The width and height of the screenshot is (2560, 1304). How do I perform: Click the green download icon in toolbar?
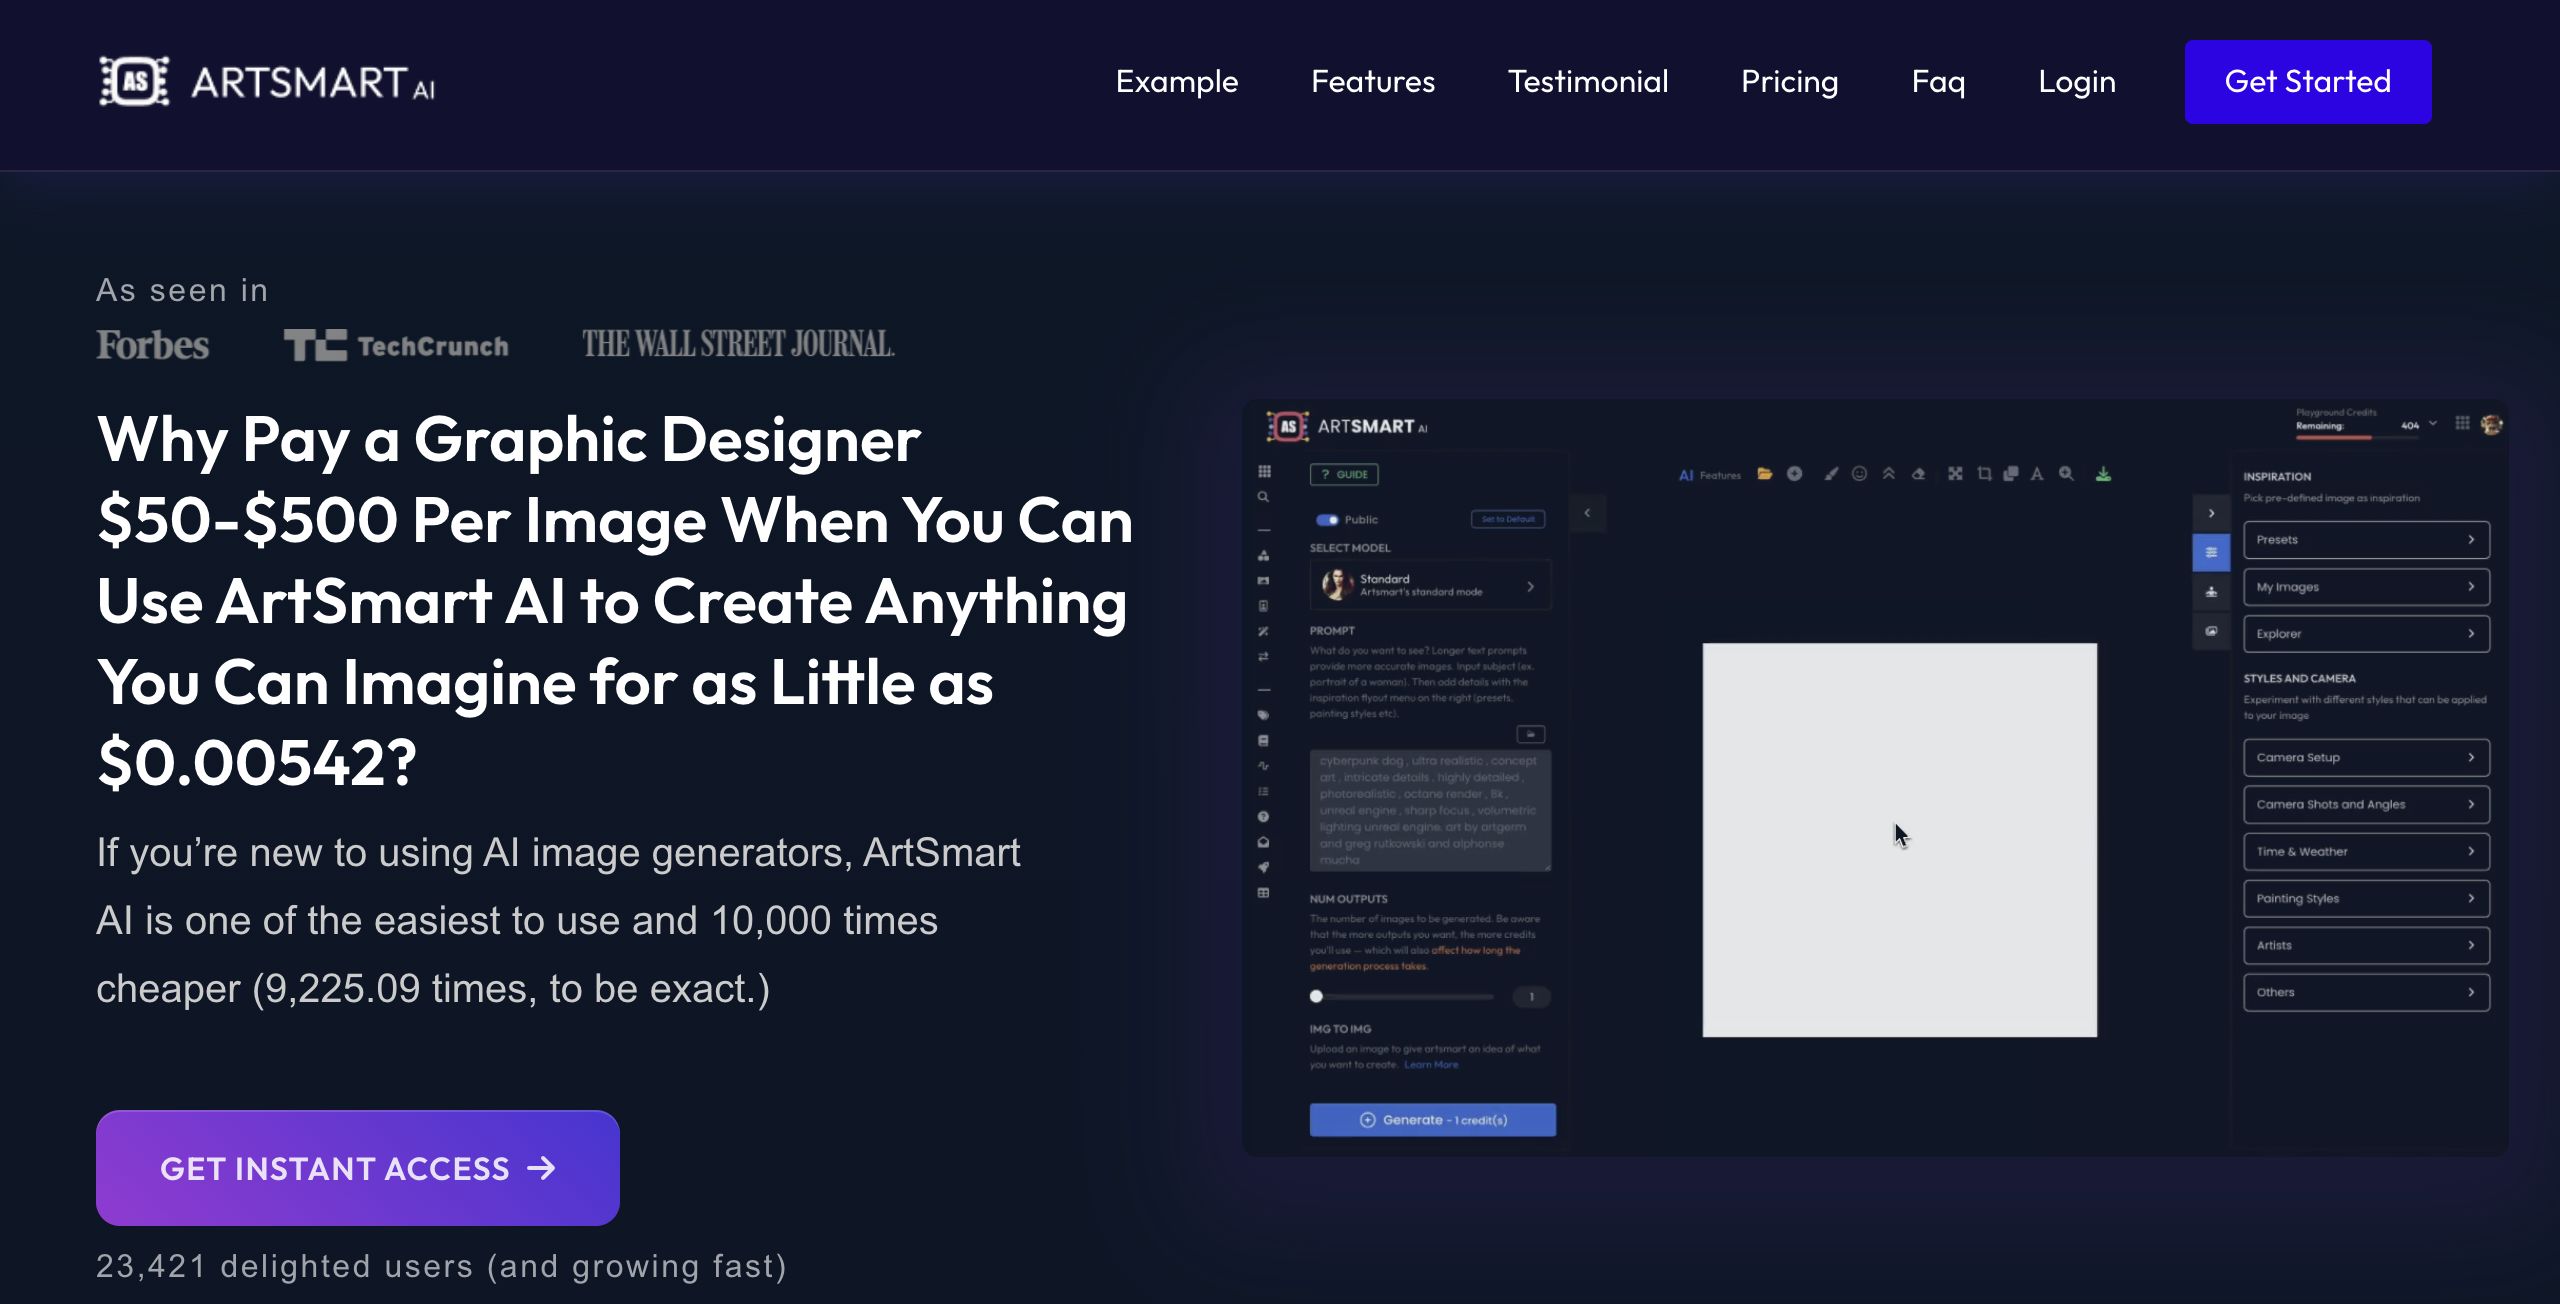pos(2103,474)
